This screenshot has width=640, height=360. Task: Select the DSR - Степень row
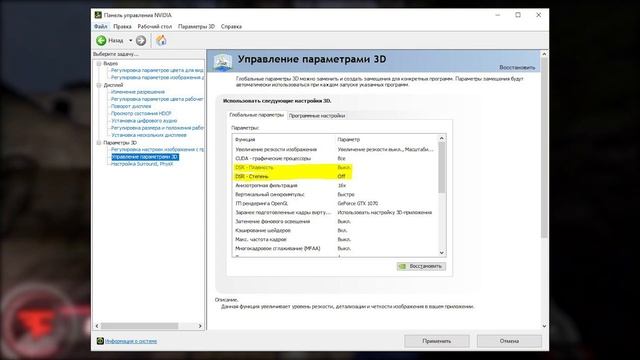coord(335,176)
